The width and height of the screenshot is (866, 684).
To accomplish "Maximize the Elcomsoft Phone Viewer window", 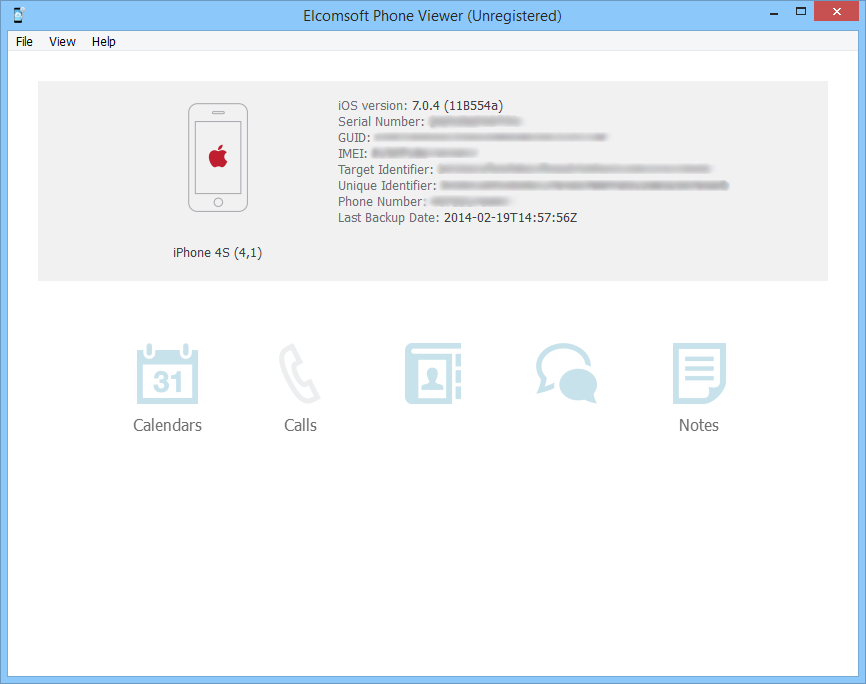I will tap(800, 12).
